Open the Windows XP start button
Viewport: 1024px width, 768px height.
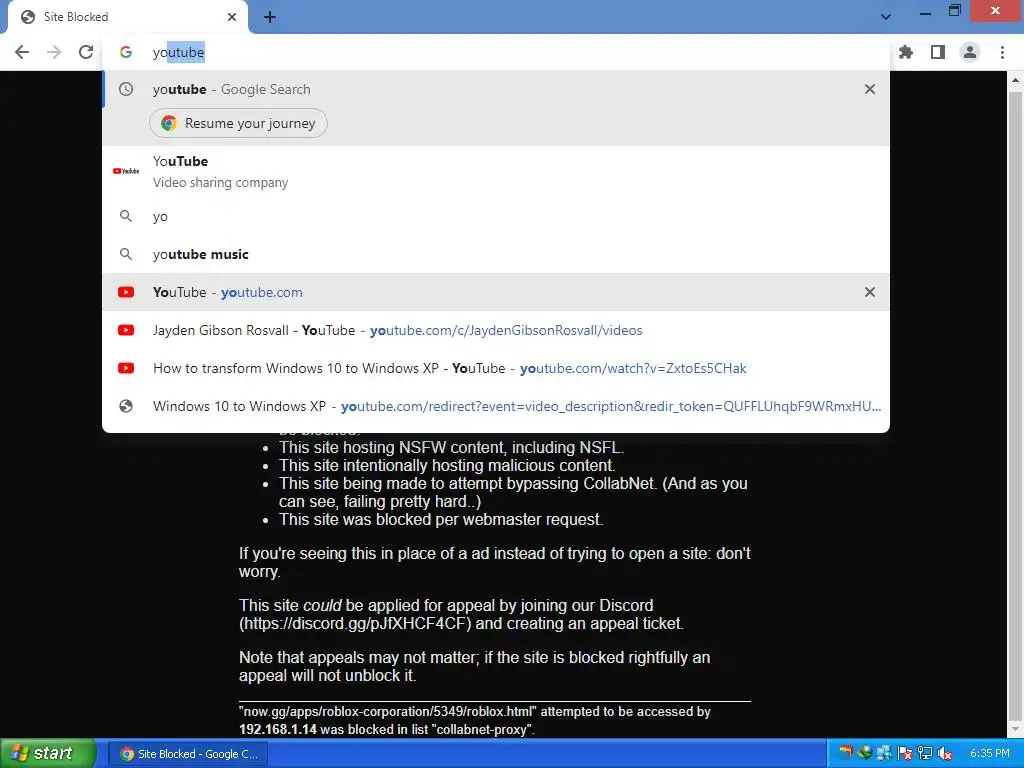47,753
